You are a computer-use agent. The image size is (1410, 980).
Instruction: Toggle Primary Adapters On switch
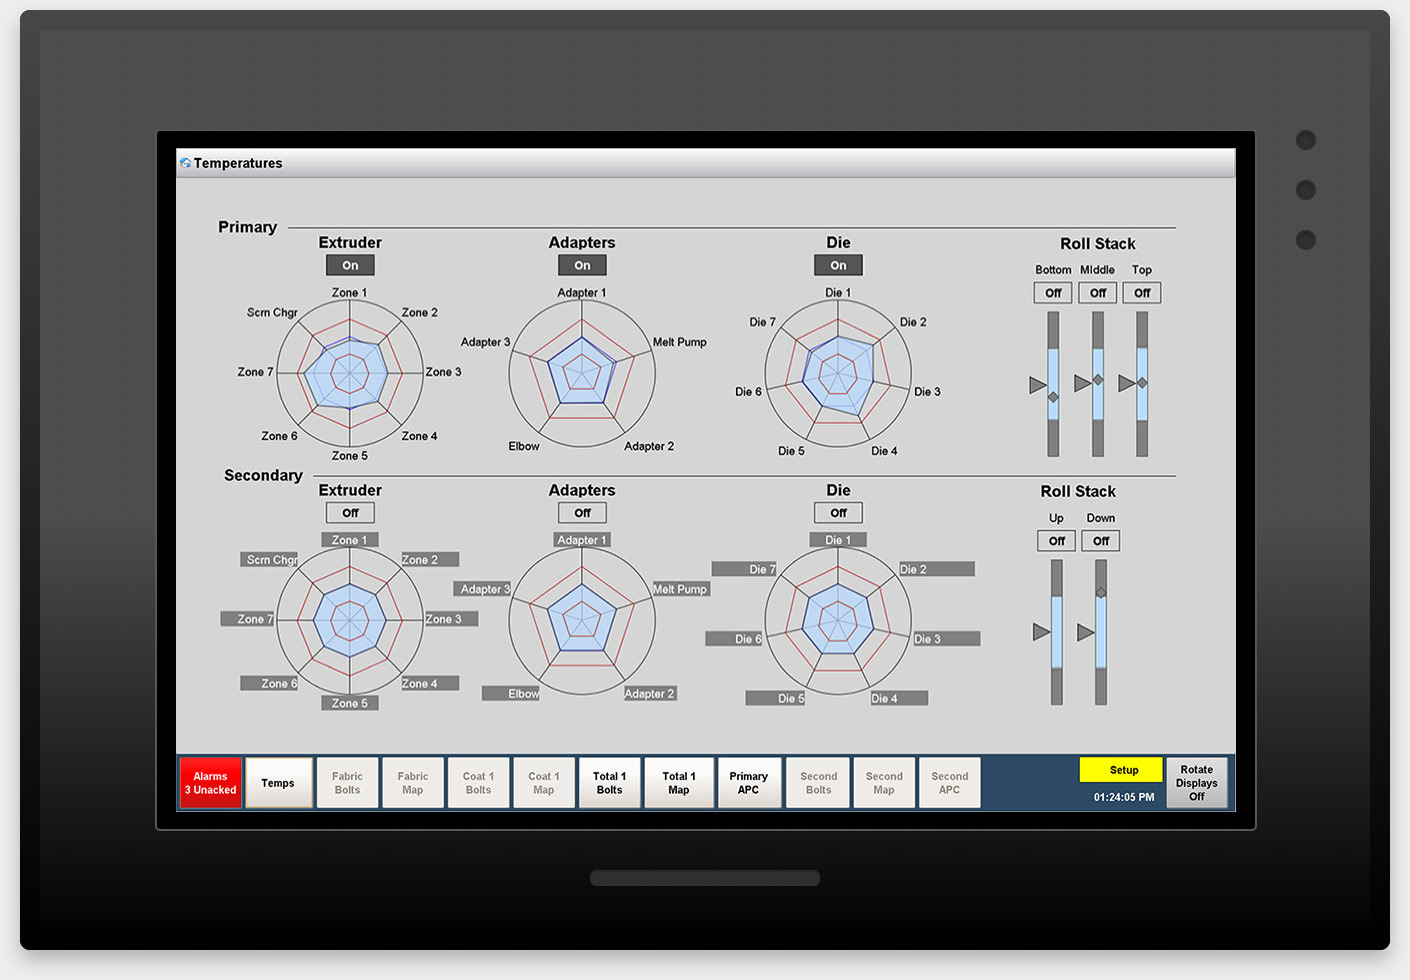[582, 265]
